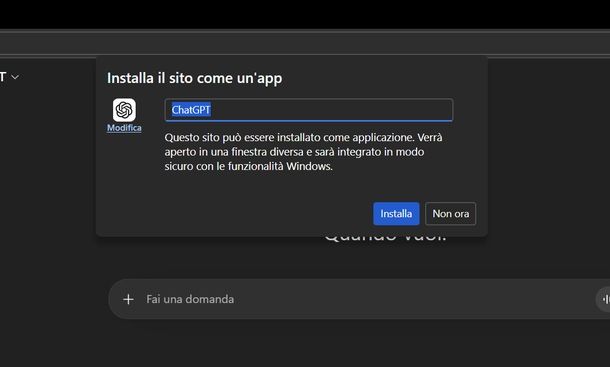Image resolution: width=610 pixels, height=367 pixels.
Task: Click the description text Questo sito può essere installato
Action: point(303,152)
